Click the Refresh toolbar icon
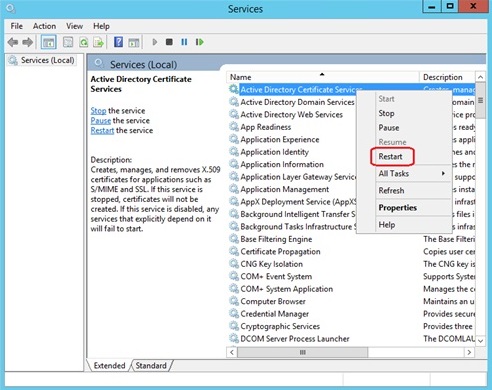The width and height of the screenshot is (492, 390). click(x=84, y=42)
